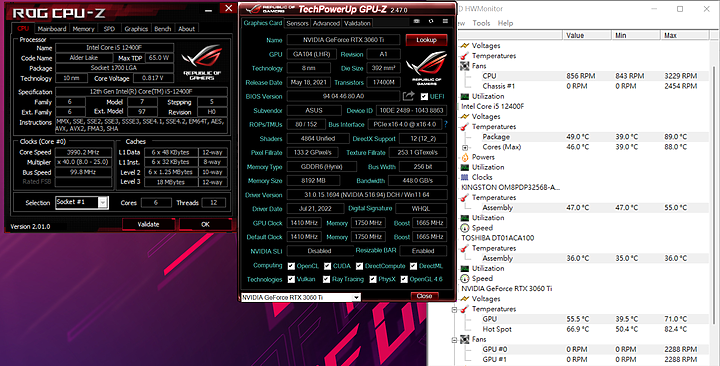Take a screenshot via GPU-Z camera icon
This screenshot has height=366, width=720.
(x=416, y=21)
